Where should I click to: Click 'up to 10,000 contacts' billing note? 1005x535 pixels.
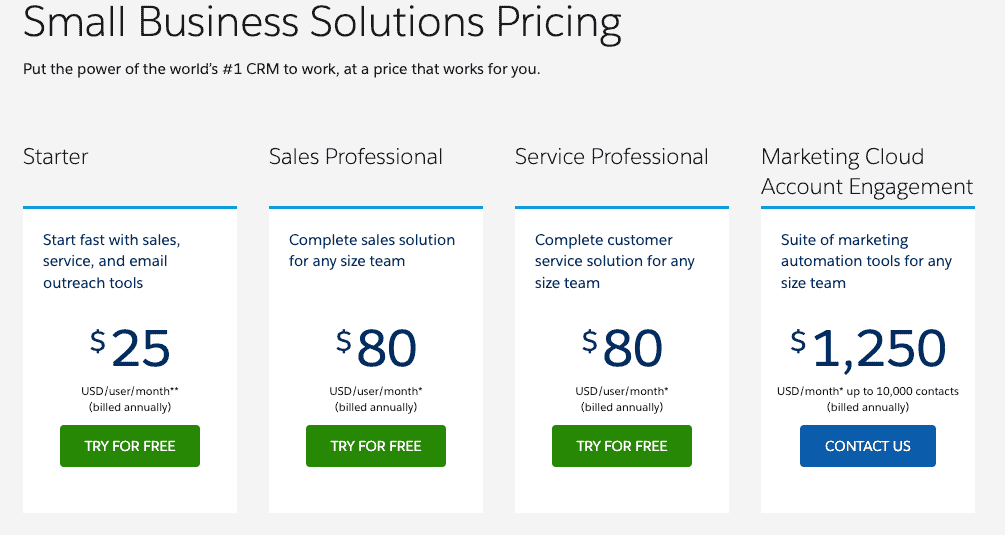pos(902,391)
